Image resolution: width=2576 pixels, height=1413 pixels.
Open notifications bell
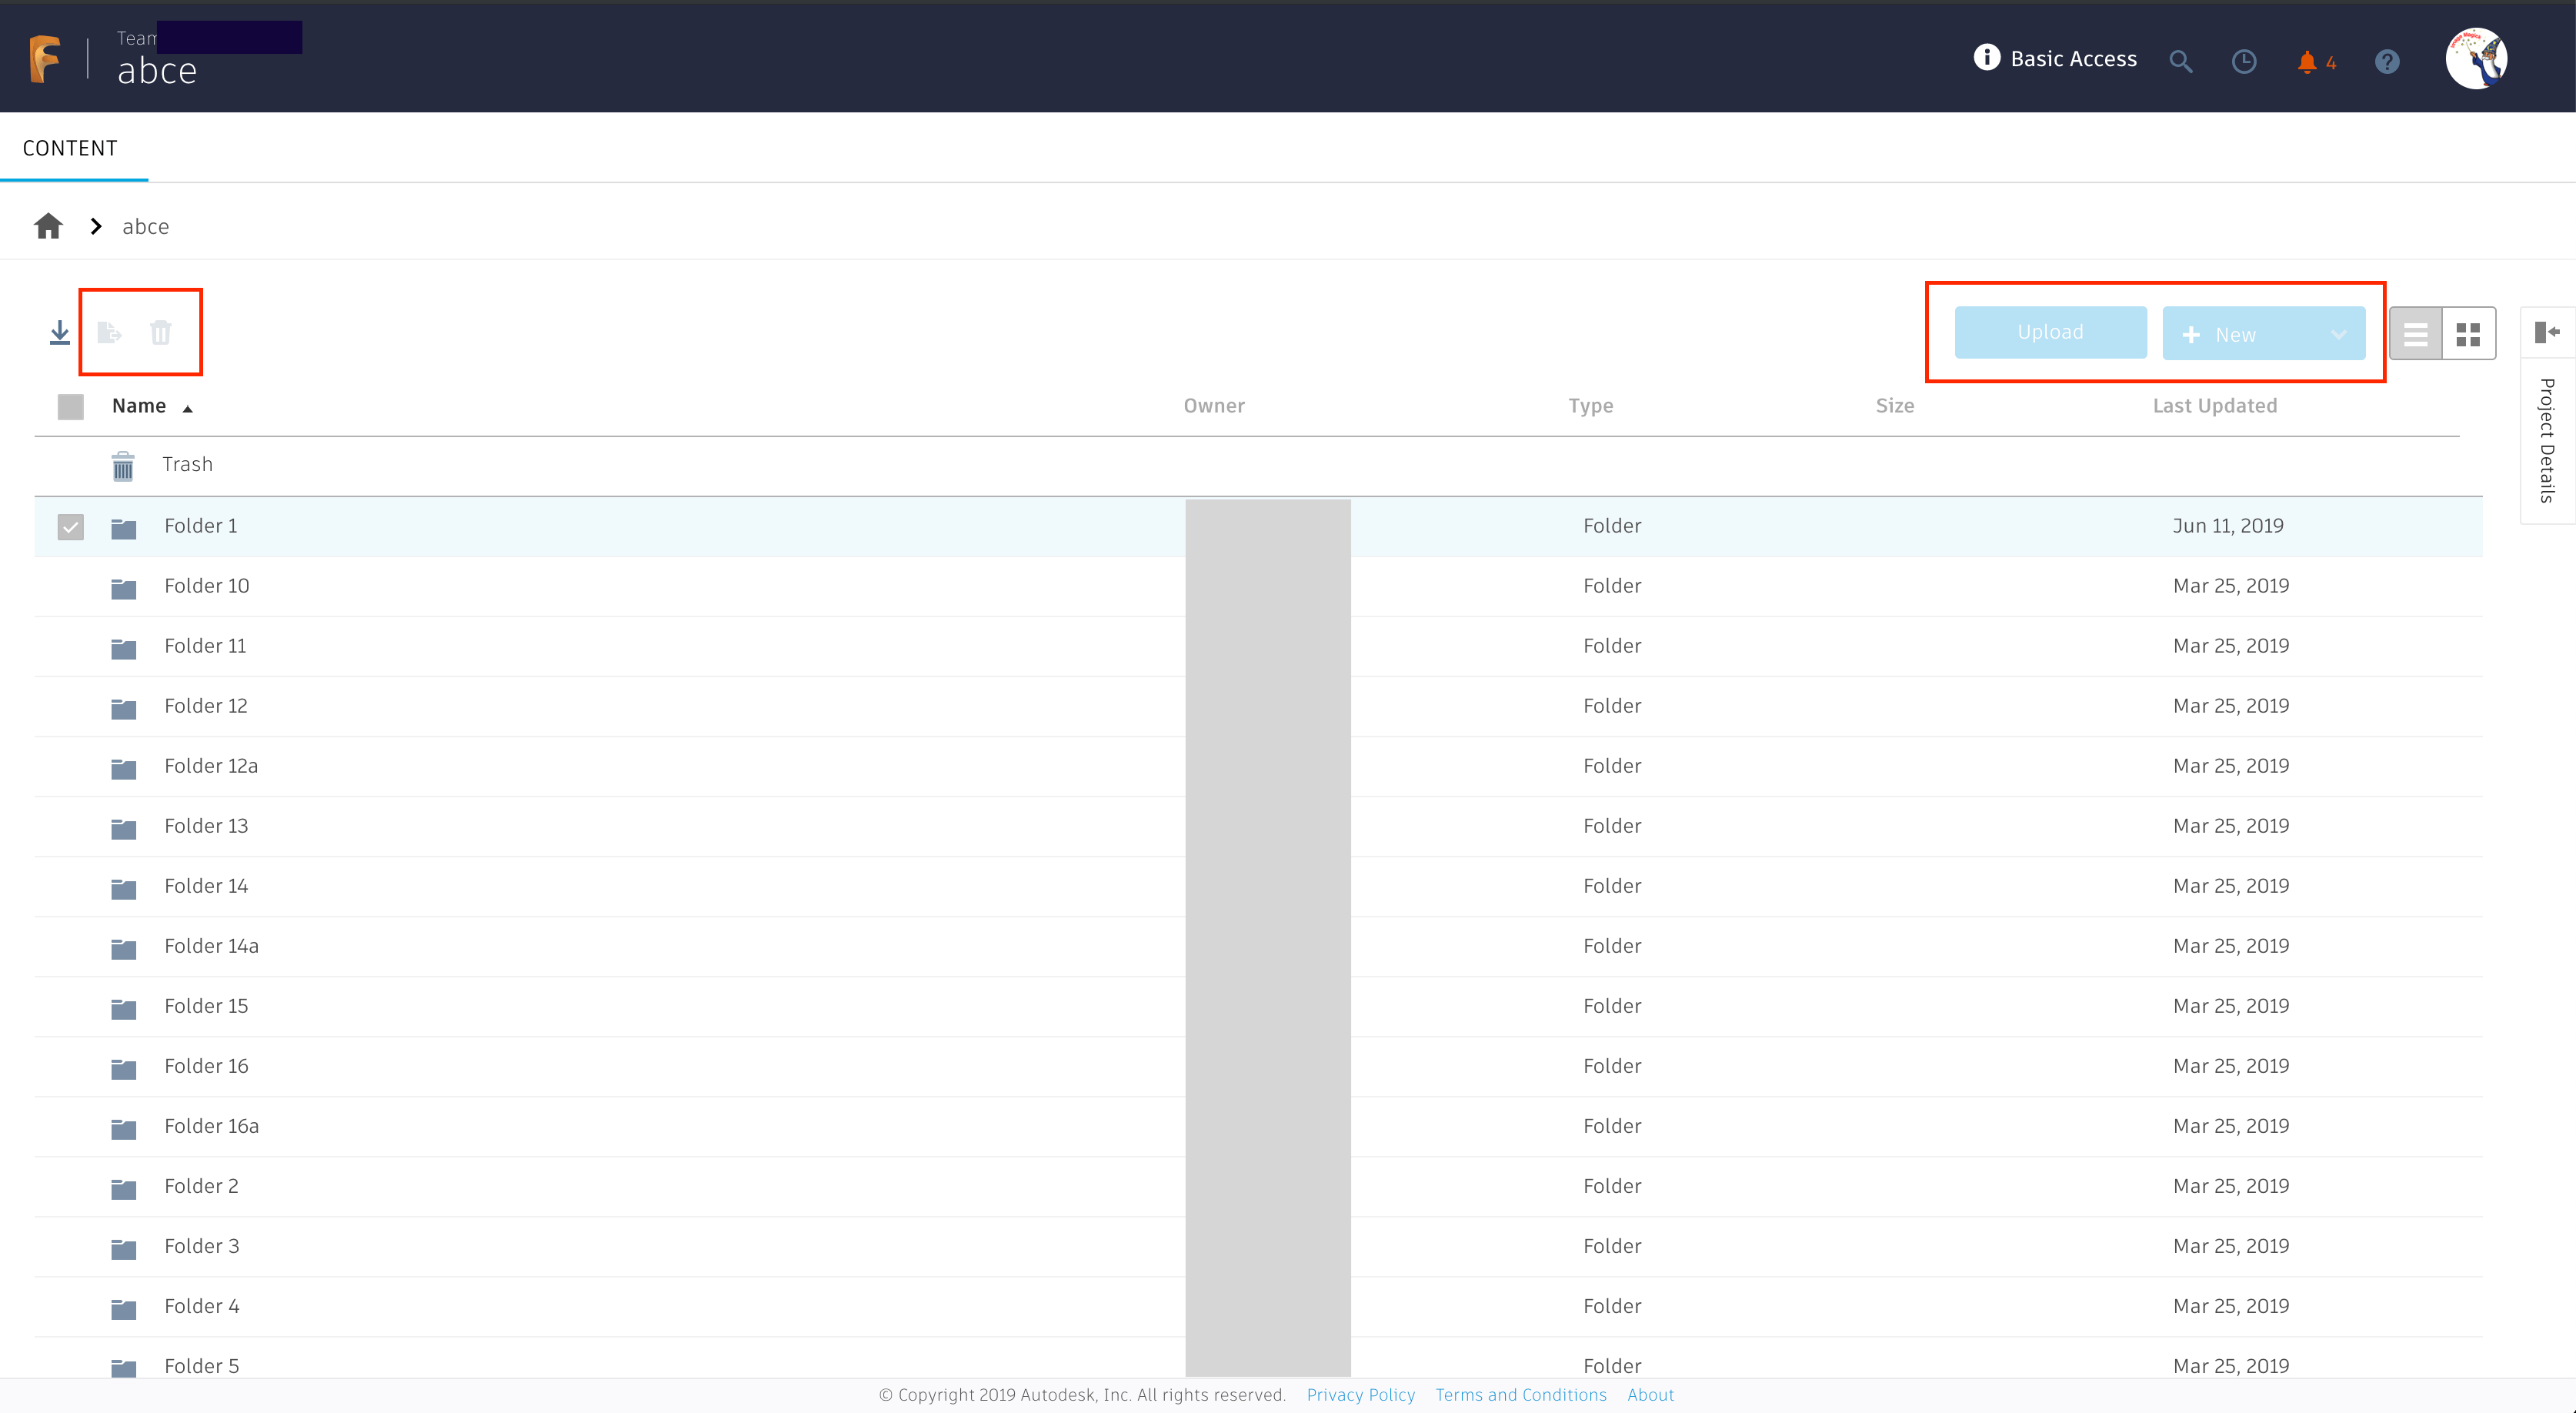point(2308,60)
